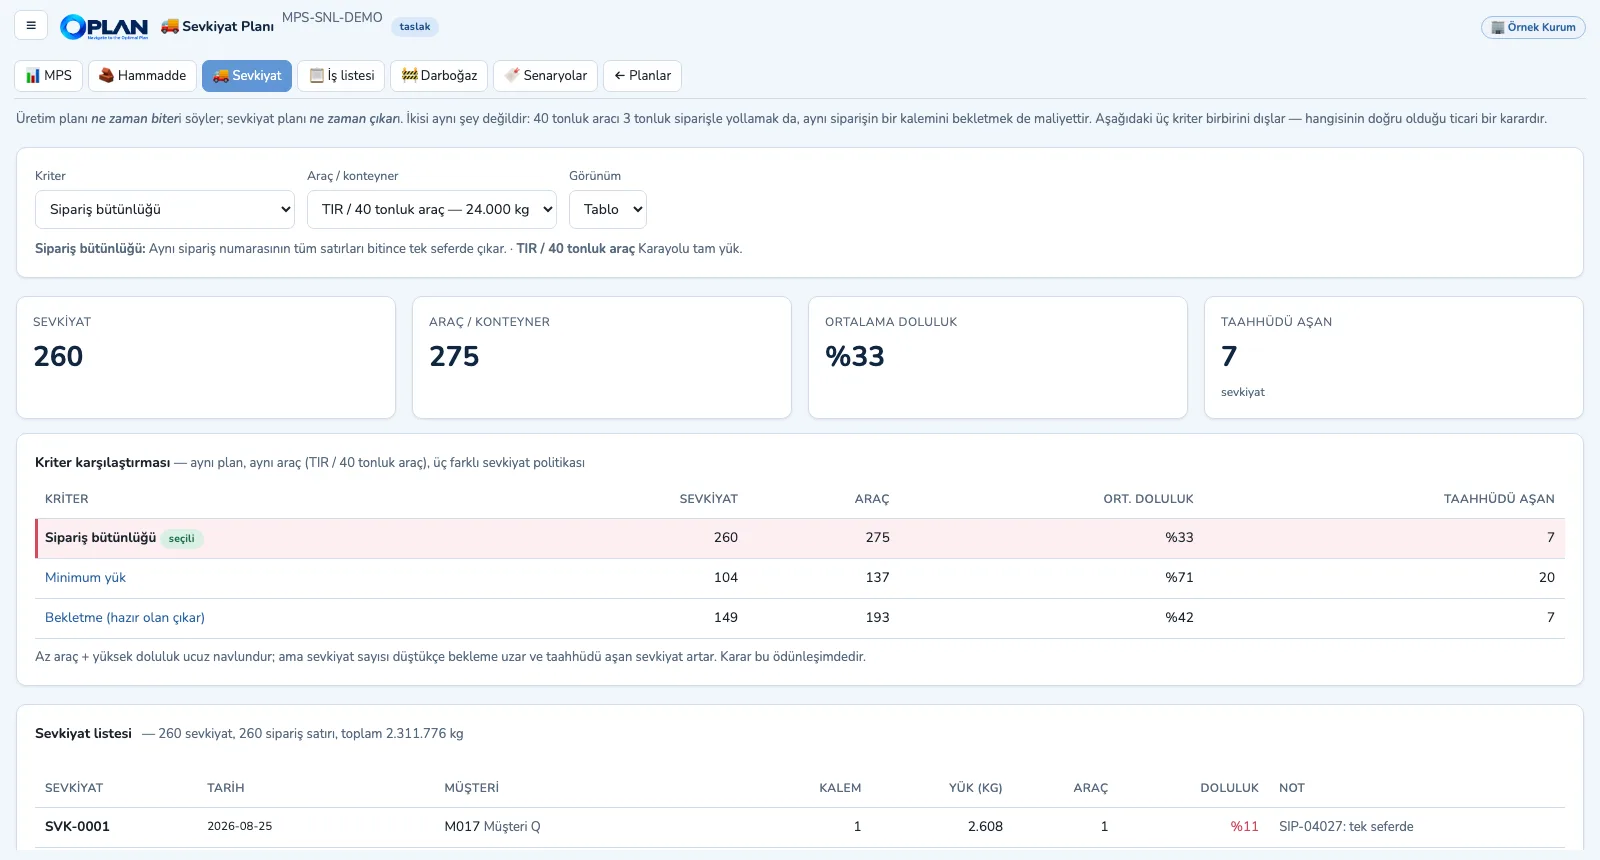Click the ARAÇ / KONTEYNER card value 275
Screen dimensions: 1600x860
coord(454,356)
